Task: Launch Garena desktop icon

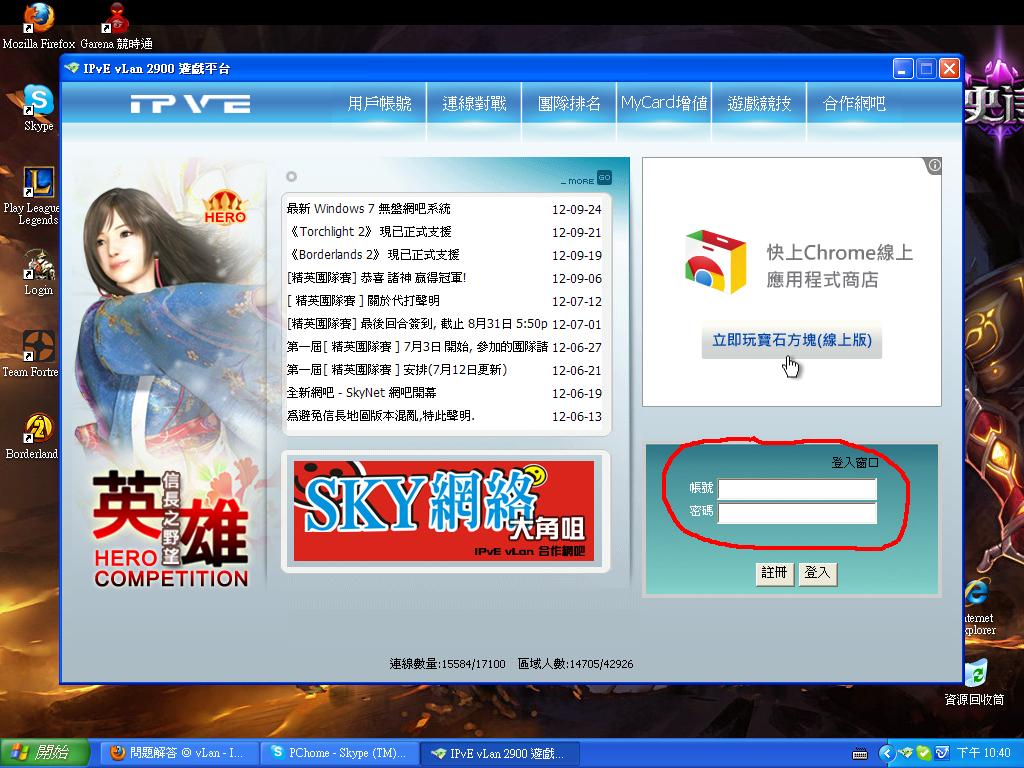Action: [x=117, y=20]
